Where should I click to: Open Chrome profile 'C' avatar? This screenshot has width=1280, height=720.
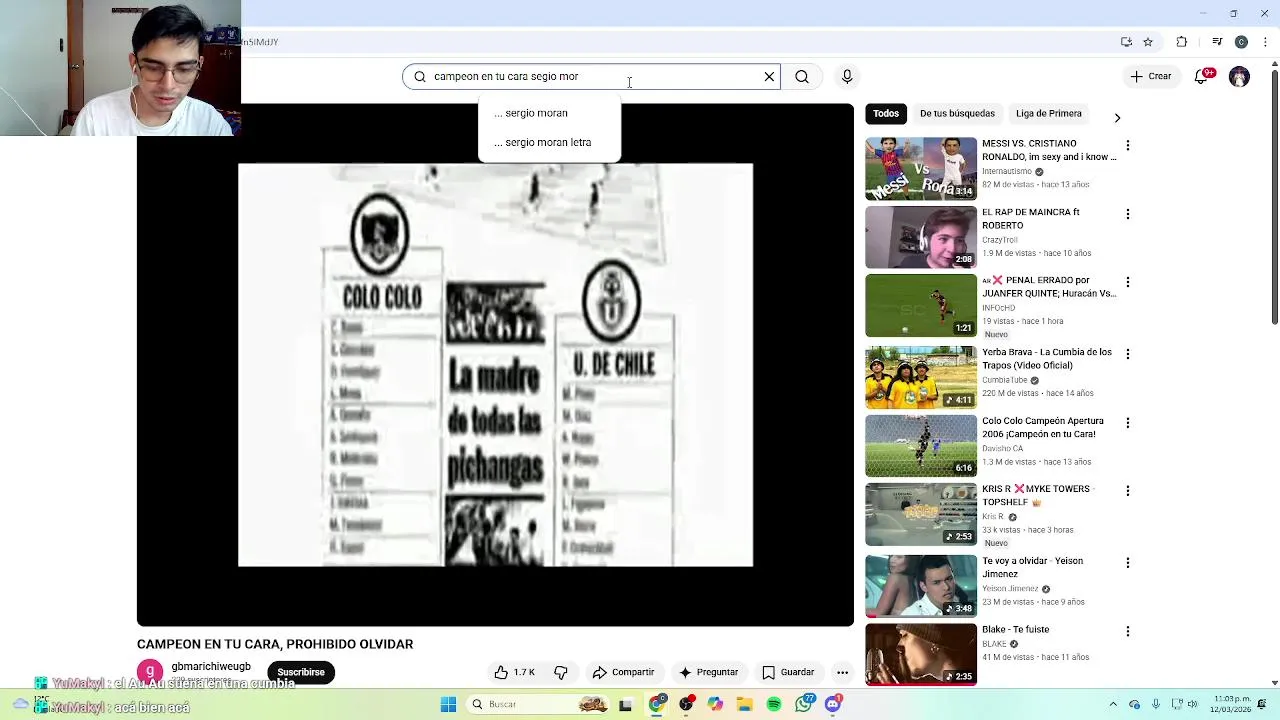(1241, 42)
